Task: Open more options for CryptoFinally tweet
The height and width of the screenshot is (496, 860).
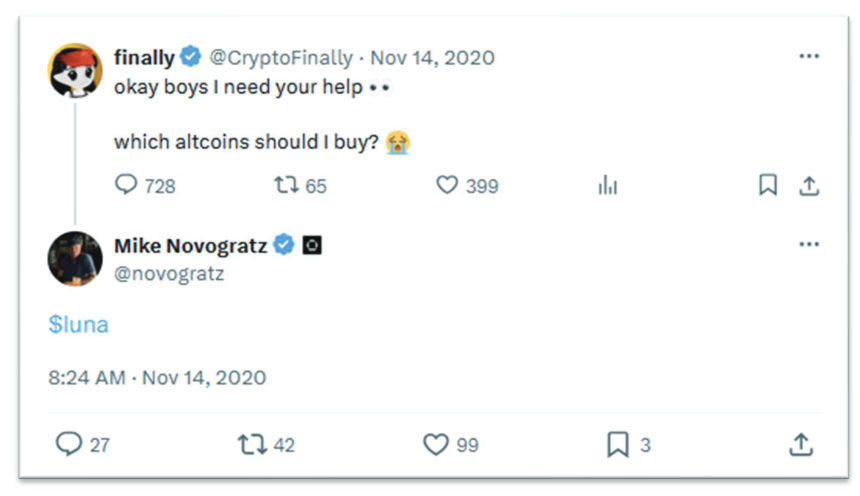Action: [809, 56]
